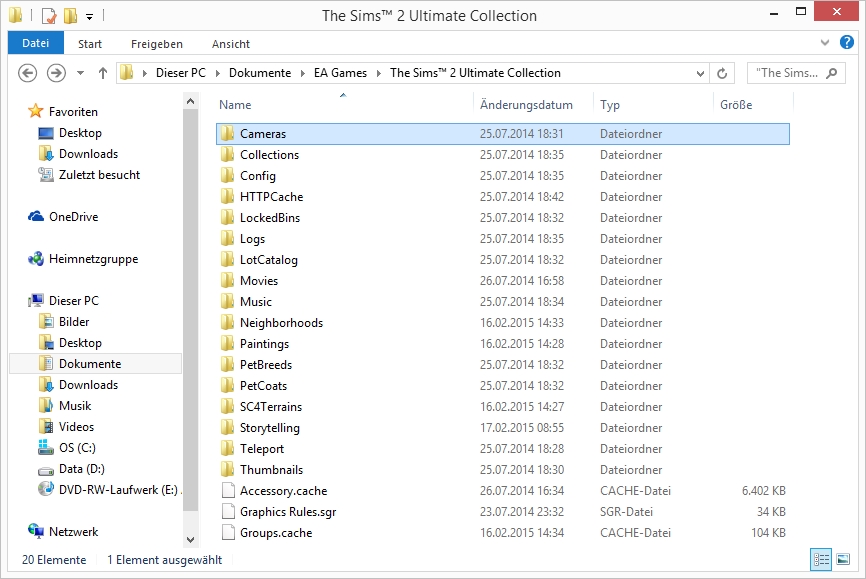Select OneDrive in the navigation pane
The image size is (866, 579).
[73, 217]
